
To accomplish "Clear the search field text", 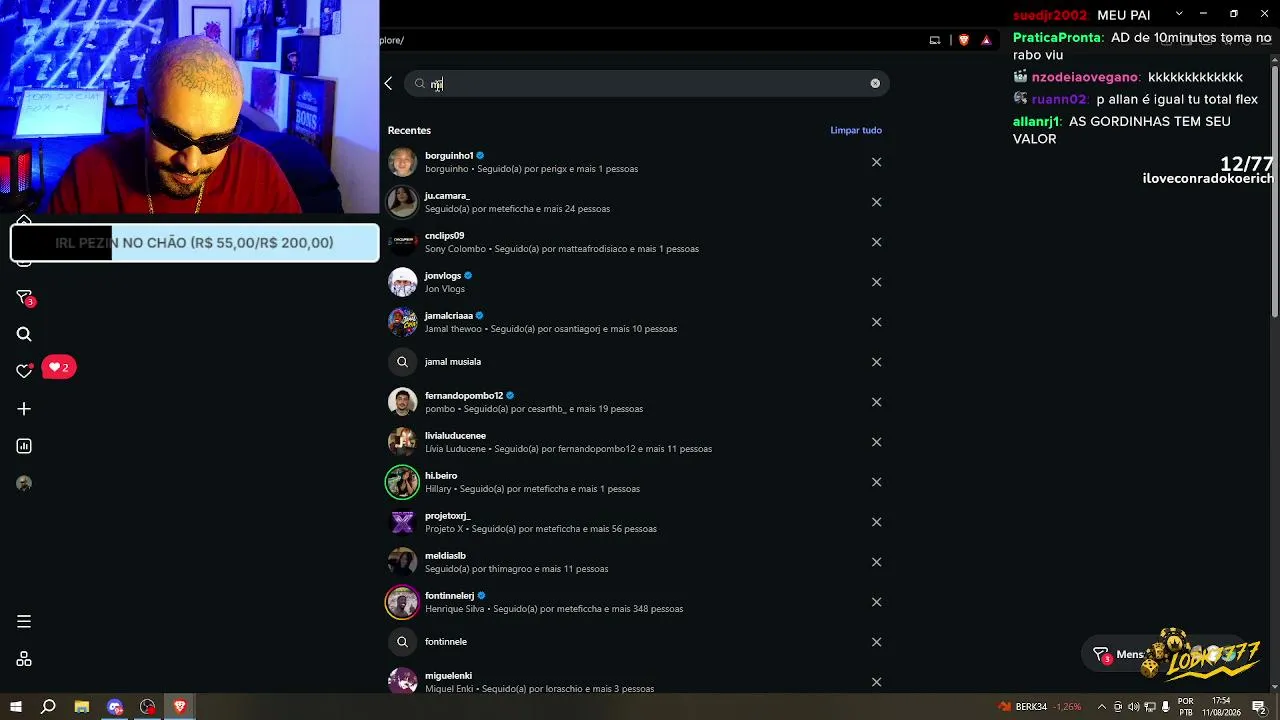I will (875, 84).
